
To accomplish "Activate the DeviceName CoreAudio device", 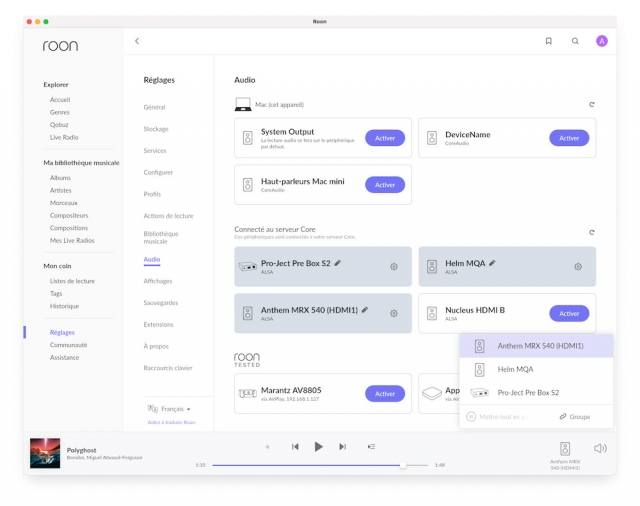I will (x=569, y=138).
